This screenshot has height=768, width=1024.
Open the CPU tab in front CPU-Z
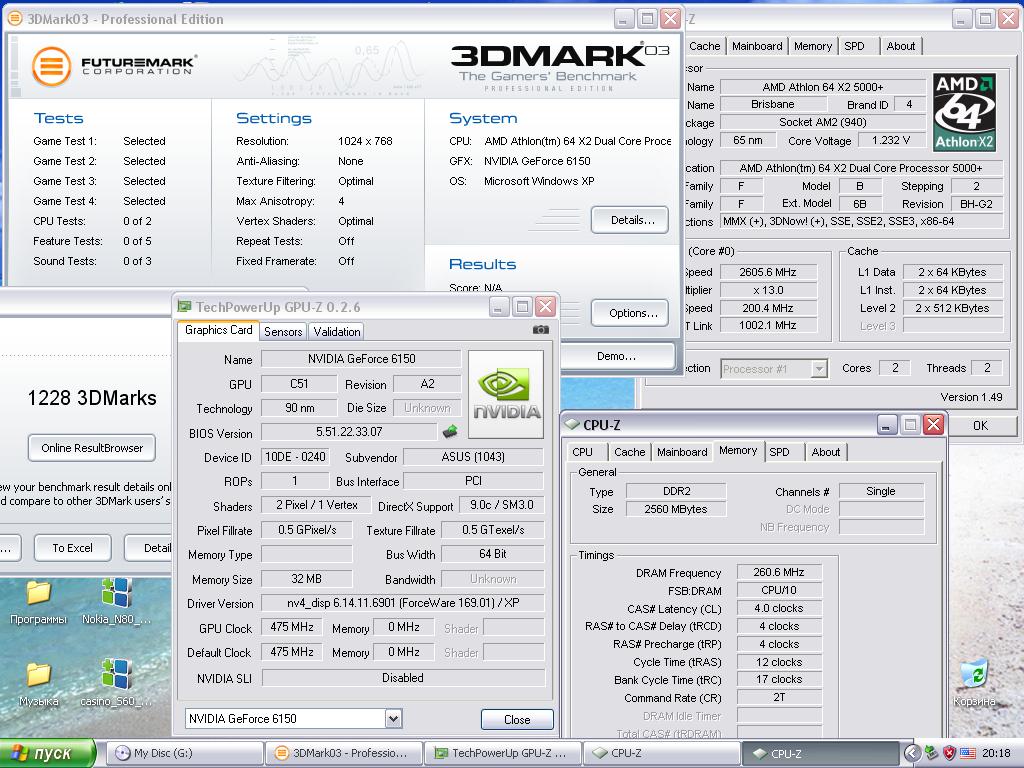tap(582, 452)
